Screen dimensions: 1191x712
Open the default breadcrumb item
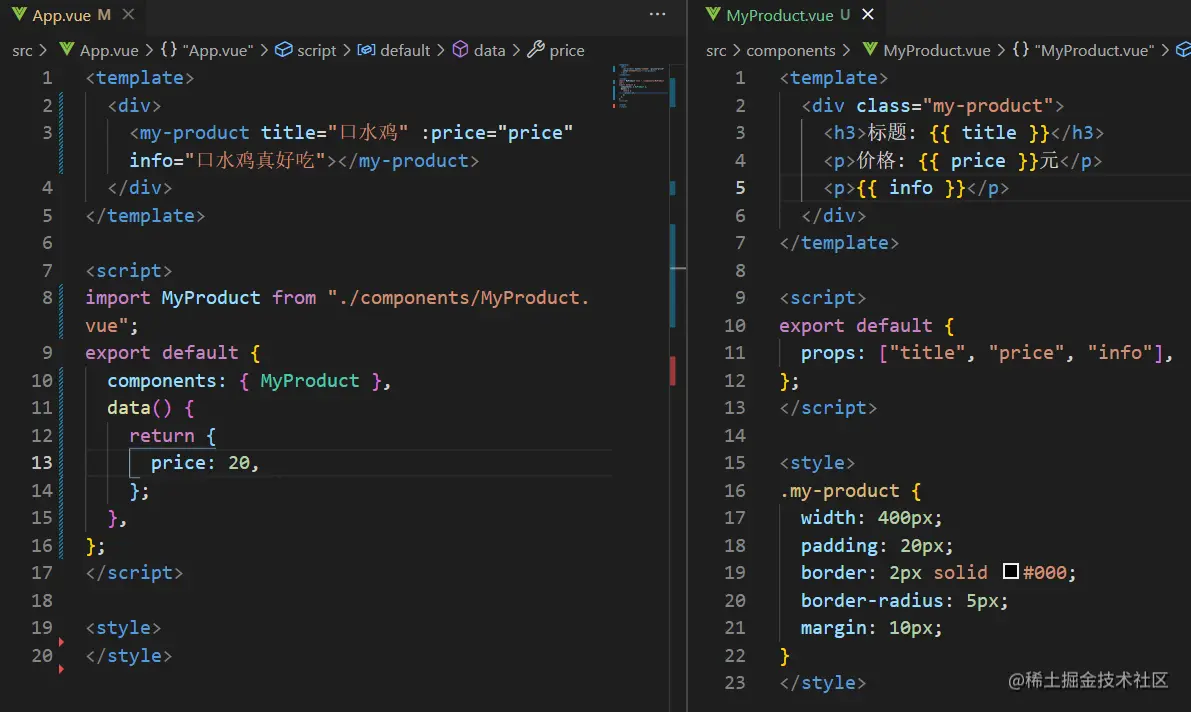(x=405, y=50)
